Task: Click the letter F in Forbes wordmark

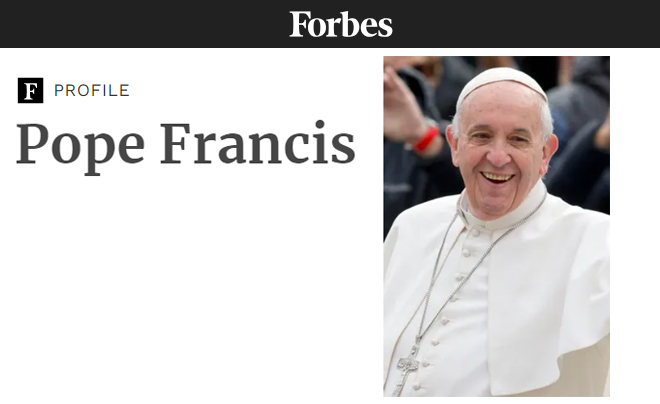Action: tap(299, 24)
